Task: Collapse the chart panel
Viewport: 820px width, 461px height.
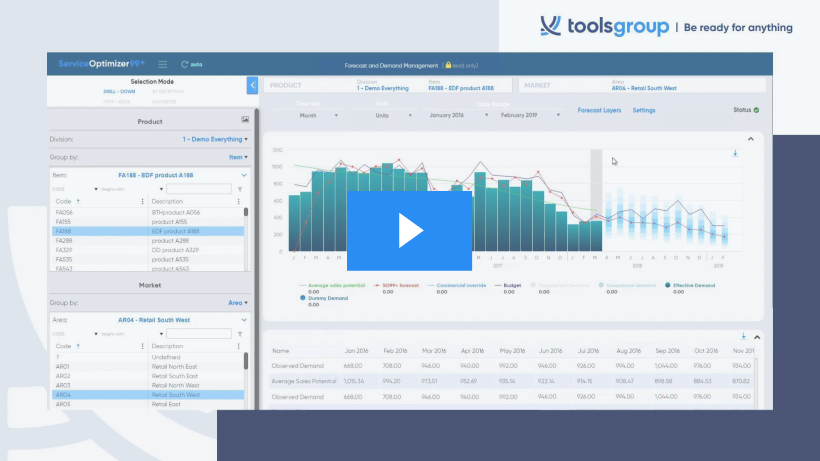Action: coord(750,139)
